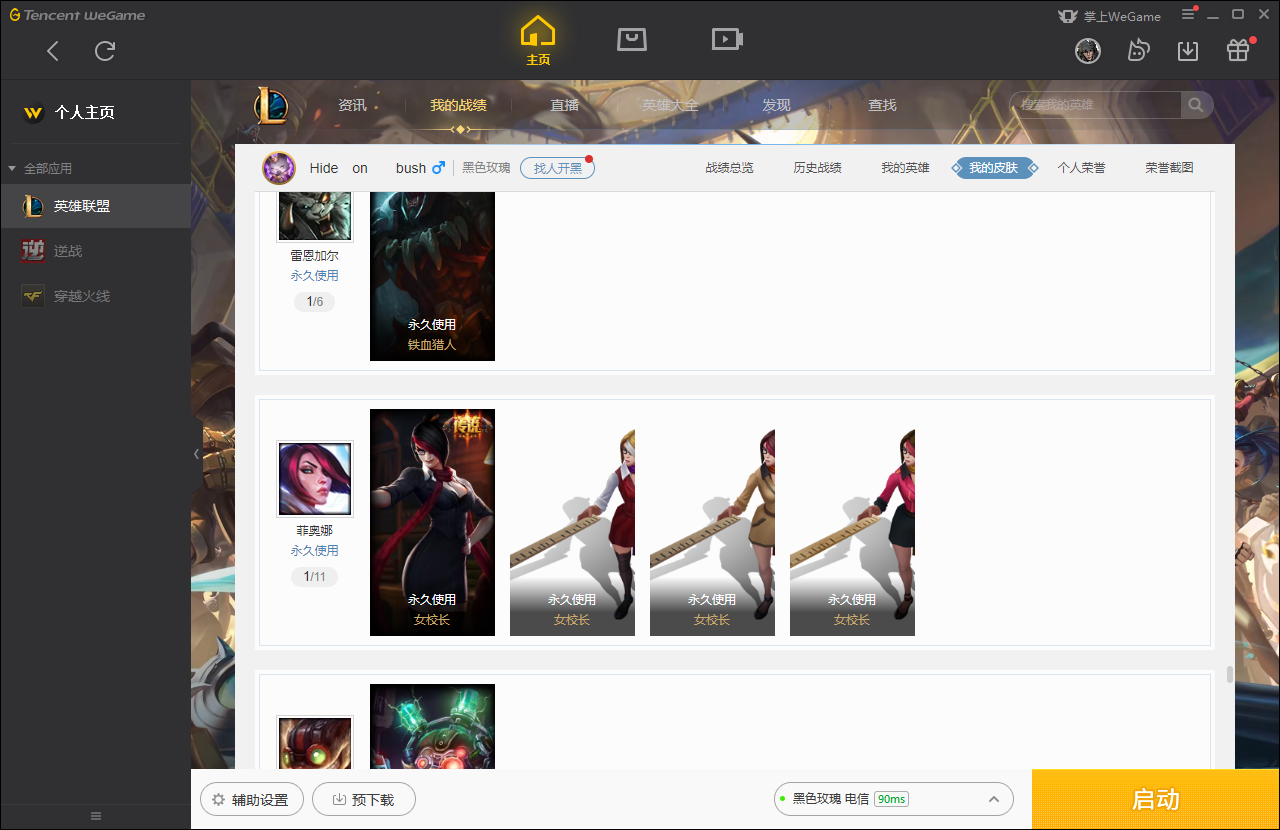Switch to 战绩总览 sub-tab
This screenshot has width=1280, height=830.
point(729,168)
